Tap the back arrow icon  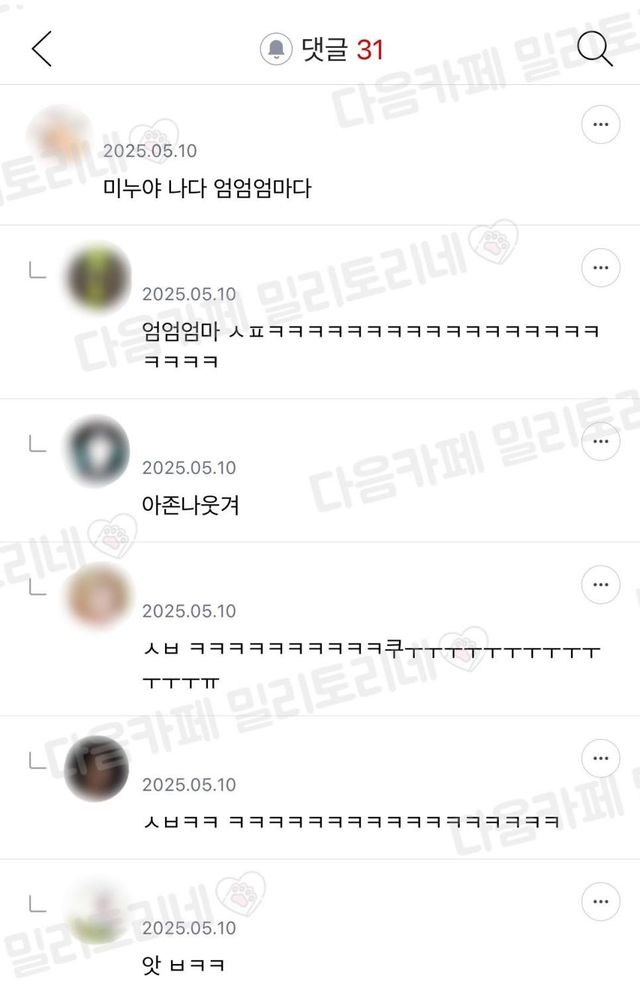[42, 49]
